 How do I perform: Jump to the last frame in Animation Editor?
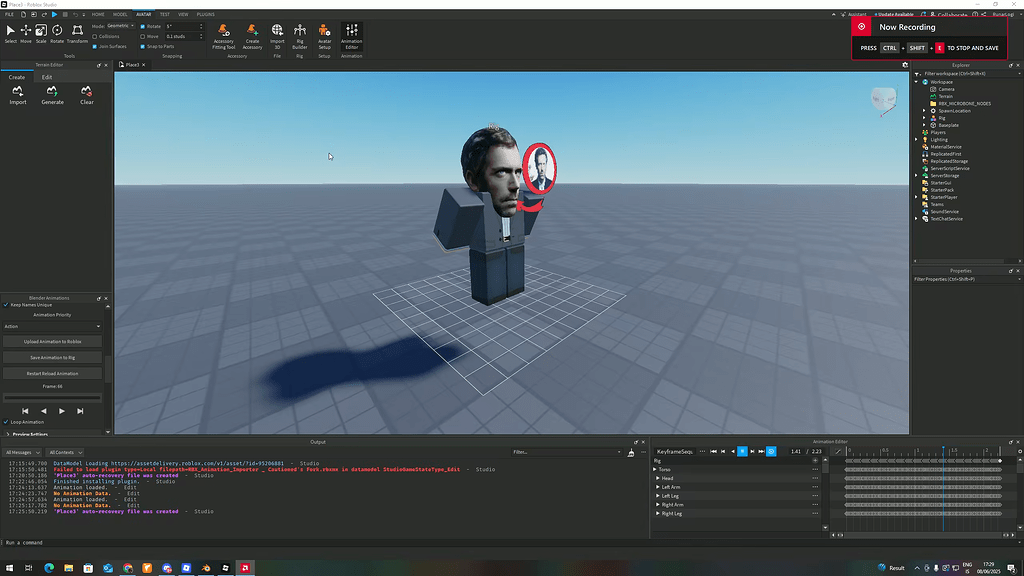(x=761, y=451)
